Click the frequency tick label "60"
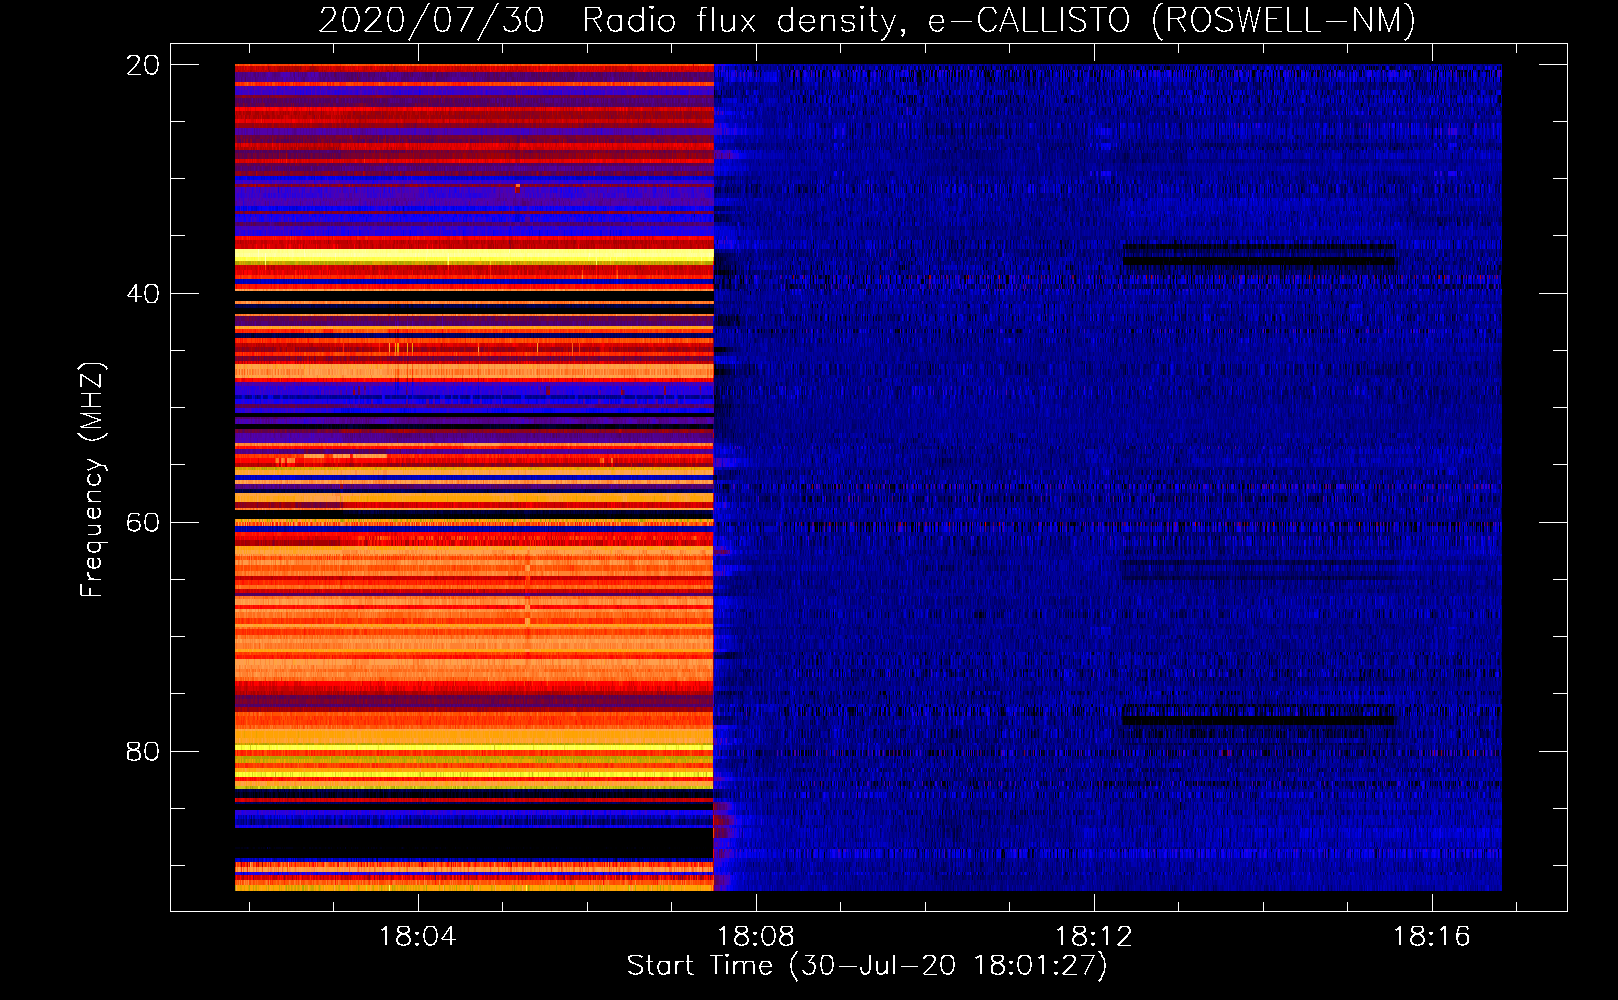The height and width of the screenshot is (1000, 1618). (x=143, y=523)
